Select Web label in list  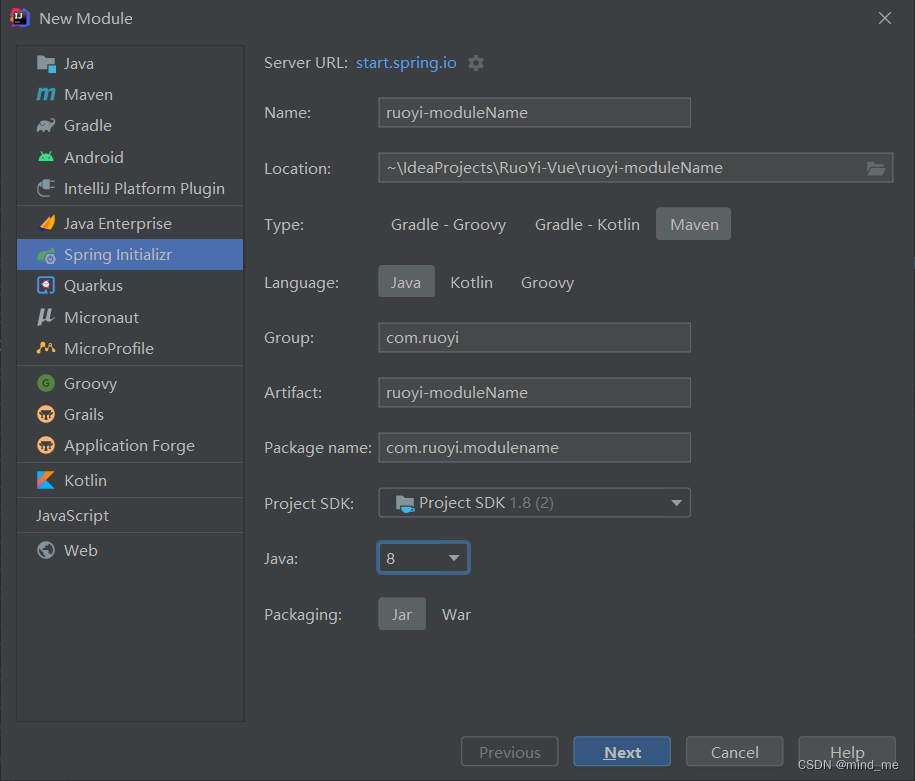pos(81,550)
